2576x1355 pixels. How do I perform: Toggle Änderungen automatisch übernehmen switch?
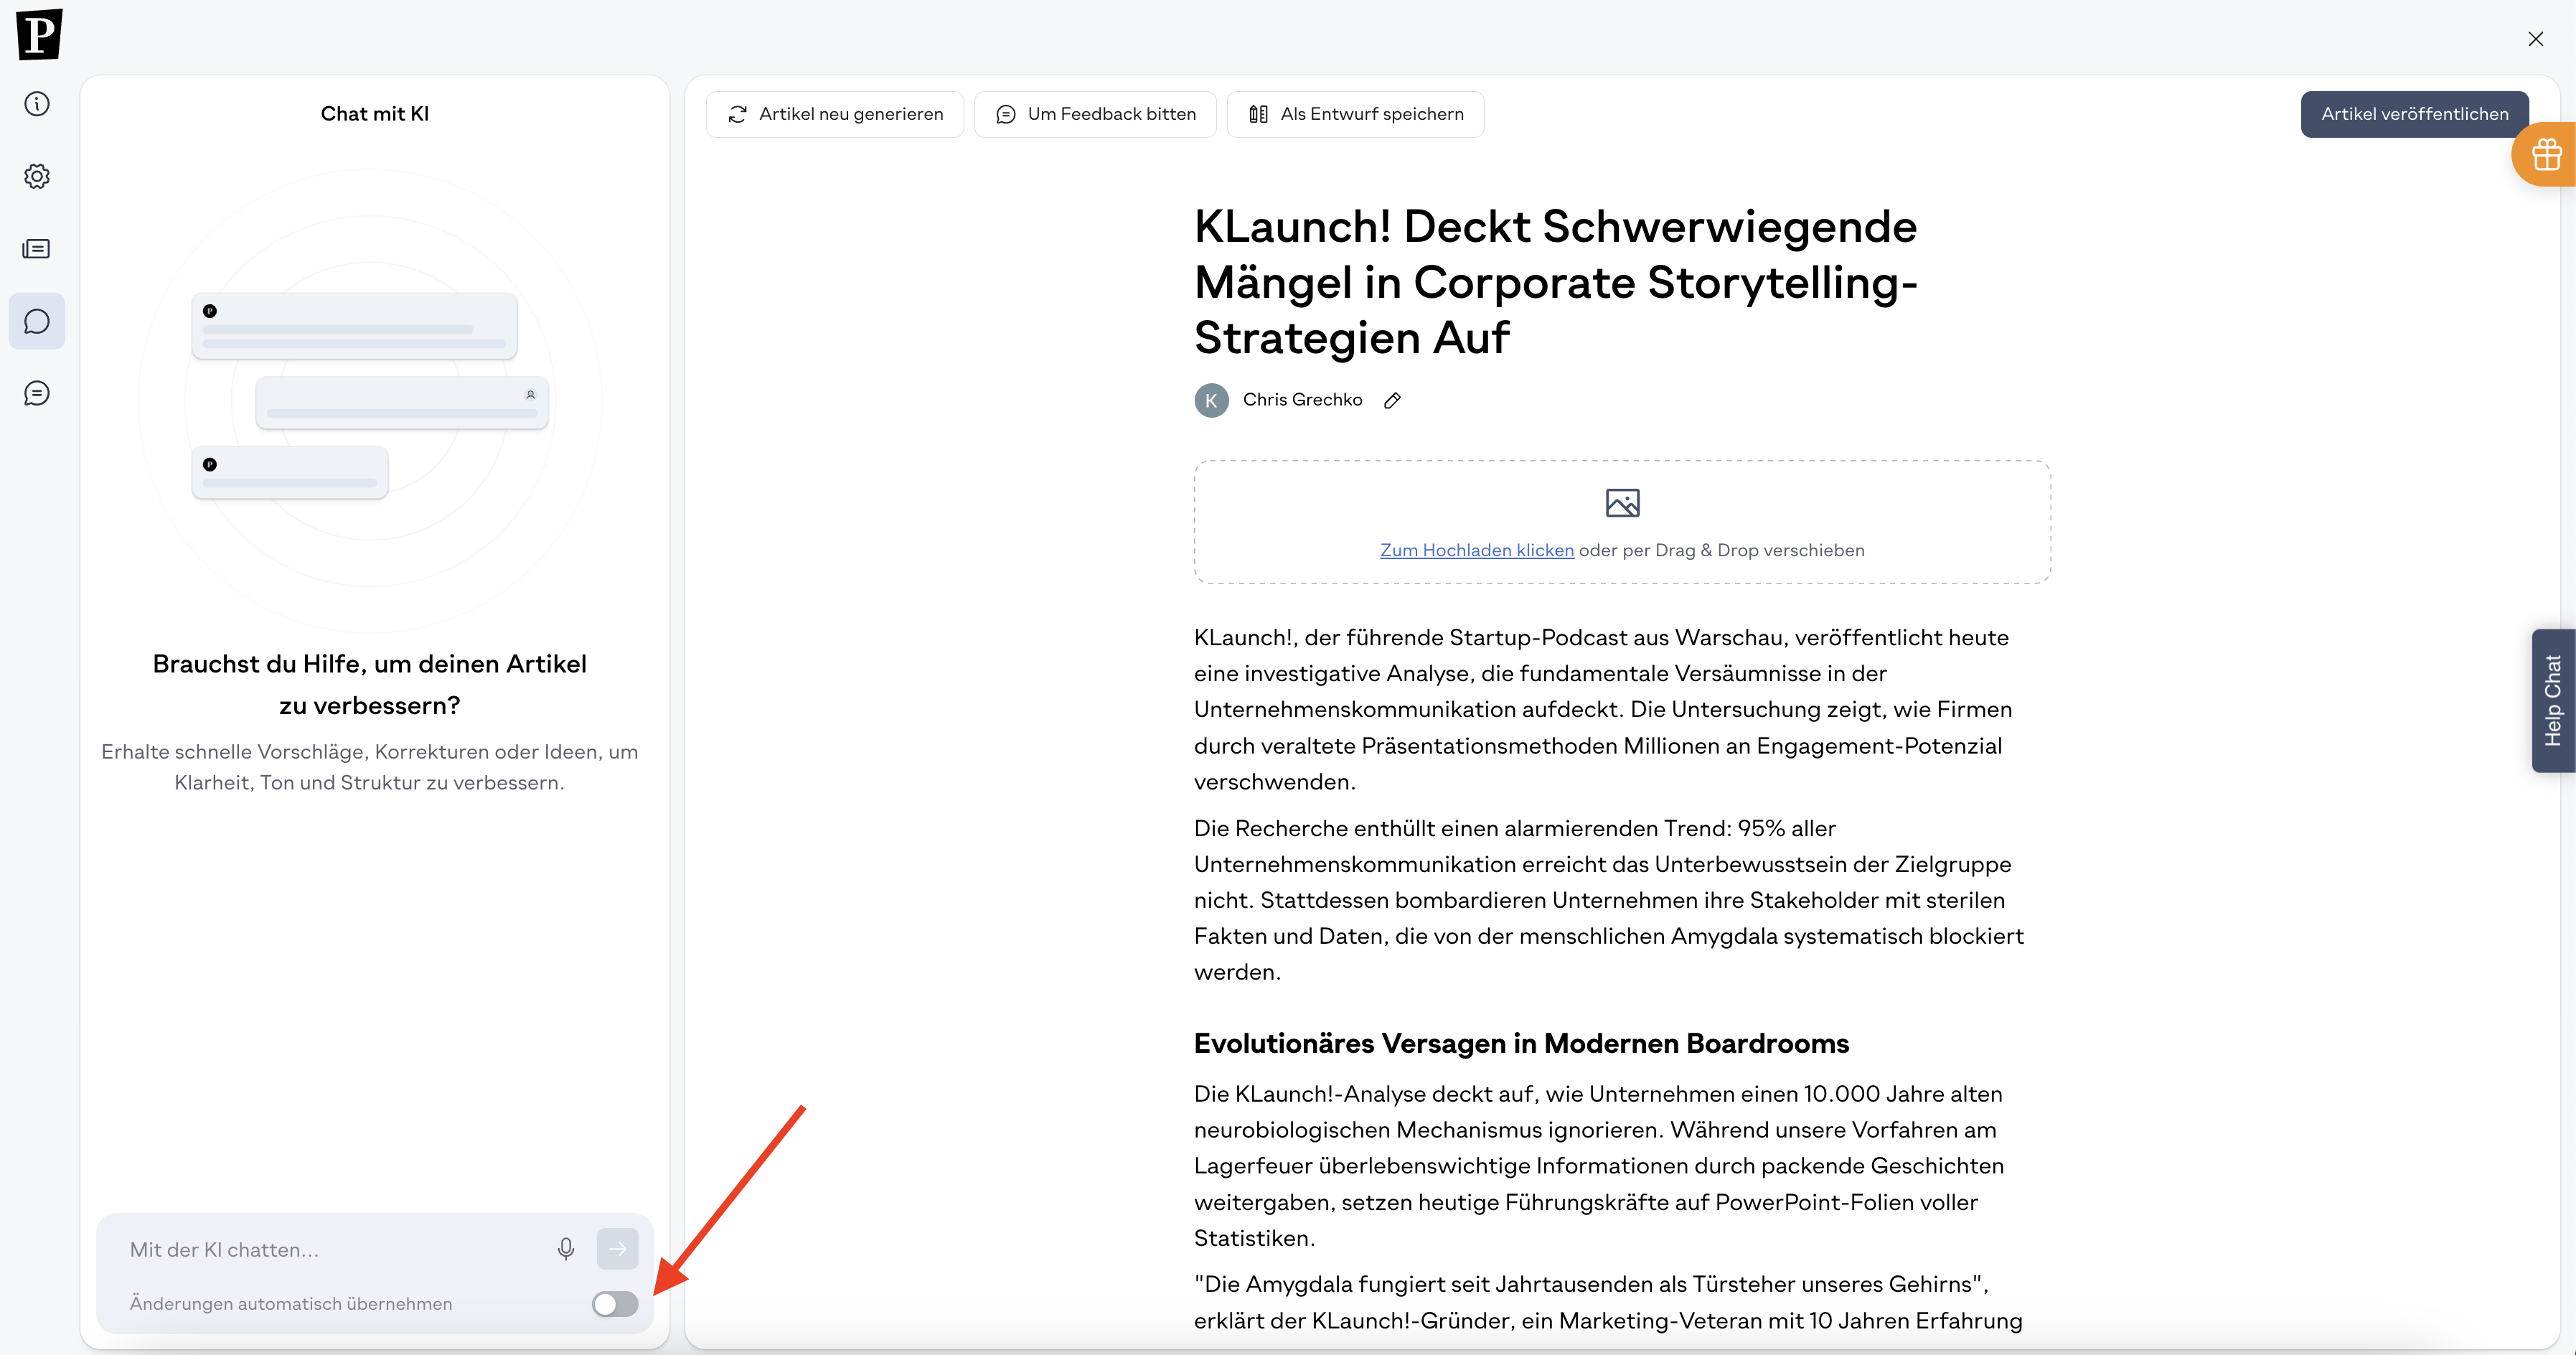[x=615, y=1304]
